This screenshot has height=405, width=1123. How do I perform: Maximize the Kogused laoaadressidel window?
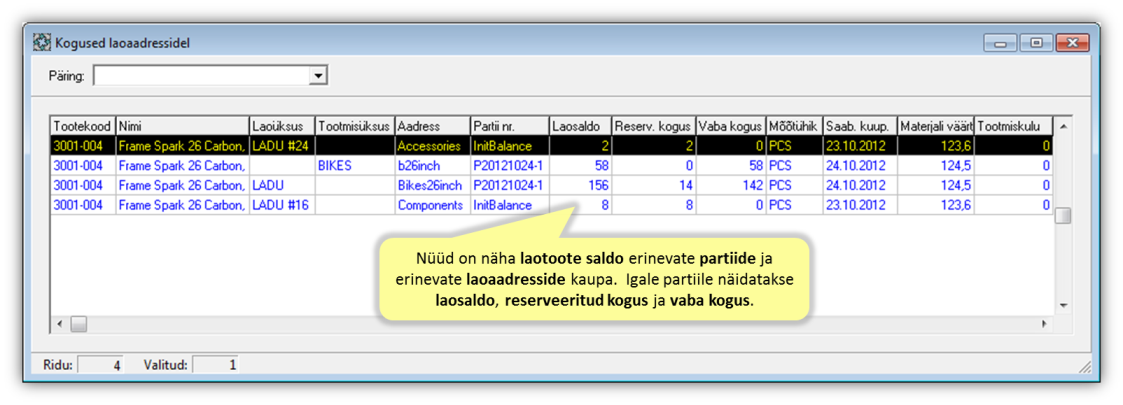pyautogui.click(x=1036, y=43)
